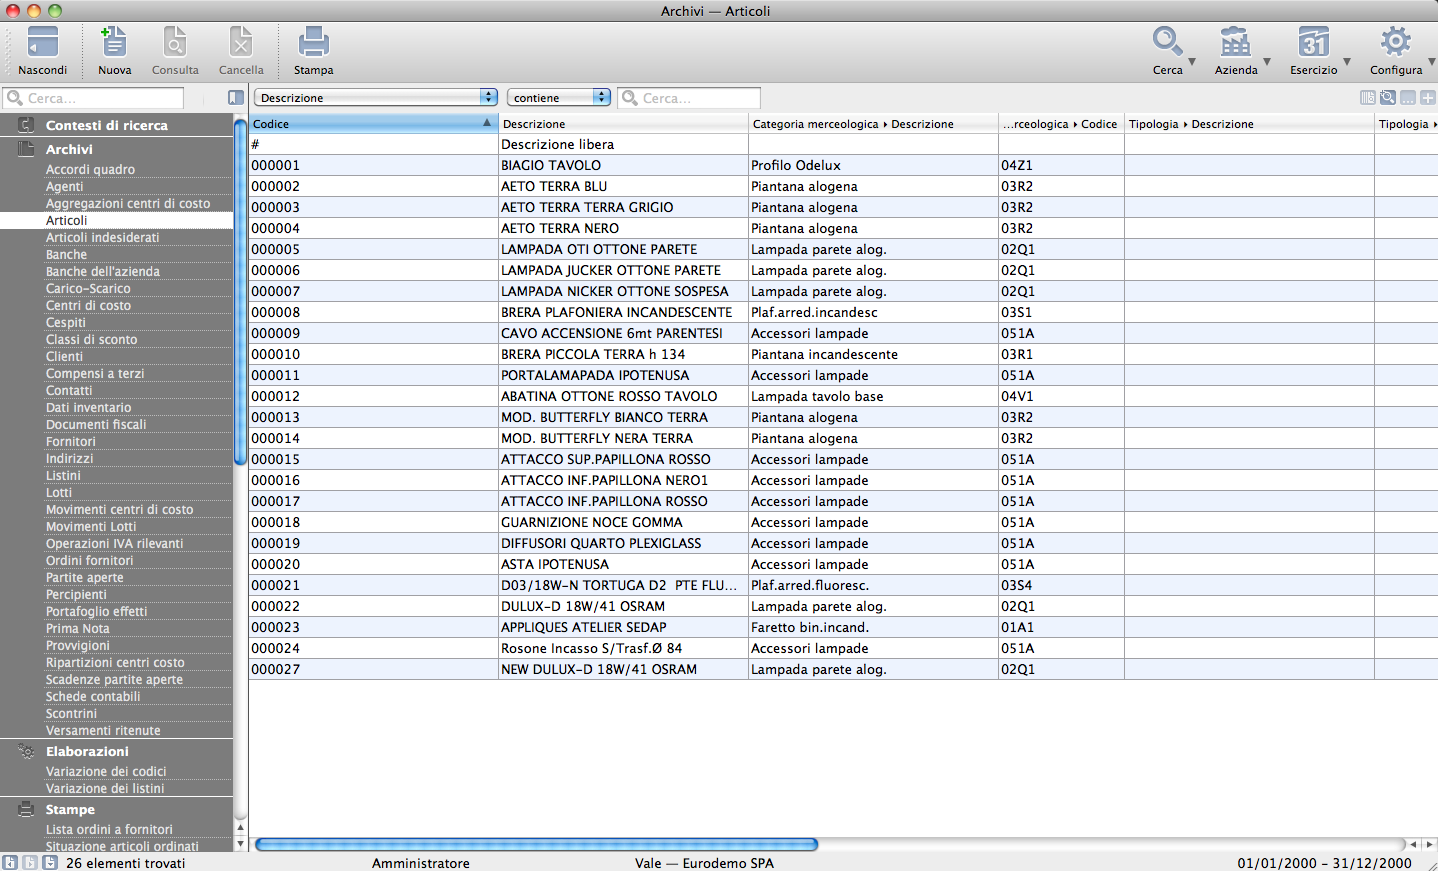Toggle the advanced search magnifier icon
Screen dimensions: 1438x871
pos(1388,98)
